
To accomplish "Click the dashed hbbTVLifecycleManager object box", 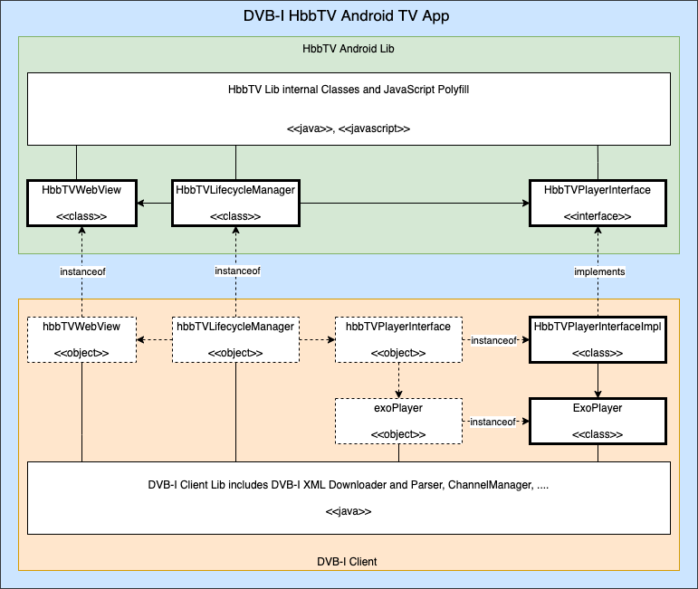I will (236, 340).
